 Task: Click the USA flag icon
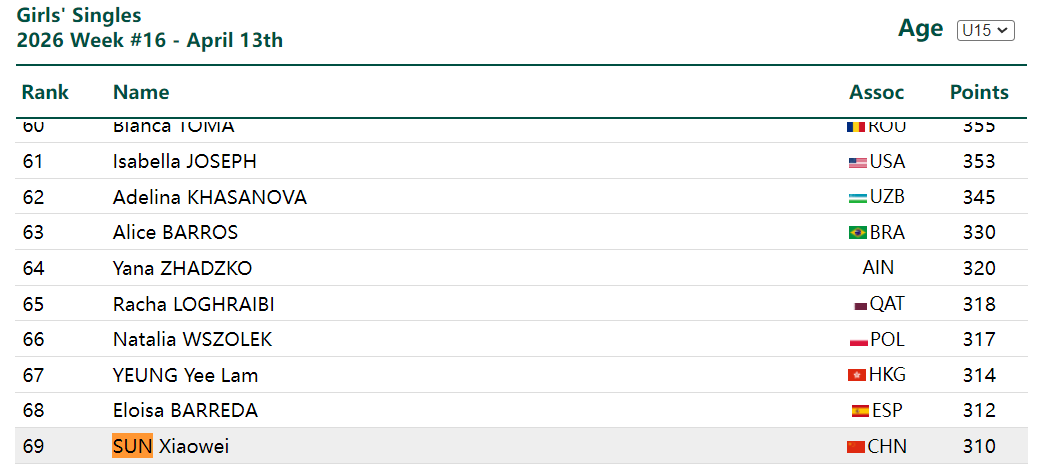tap(857, 162)
